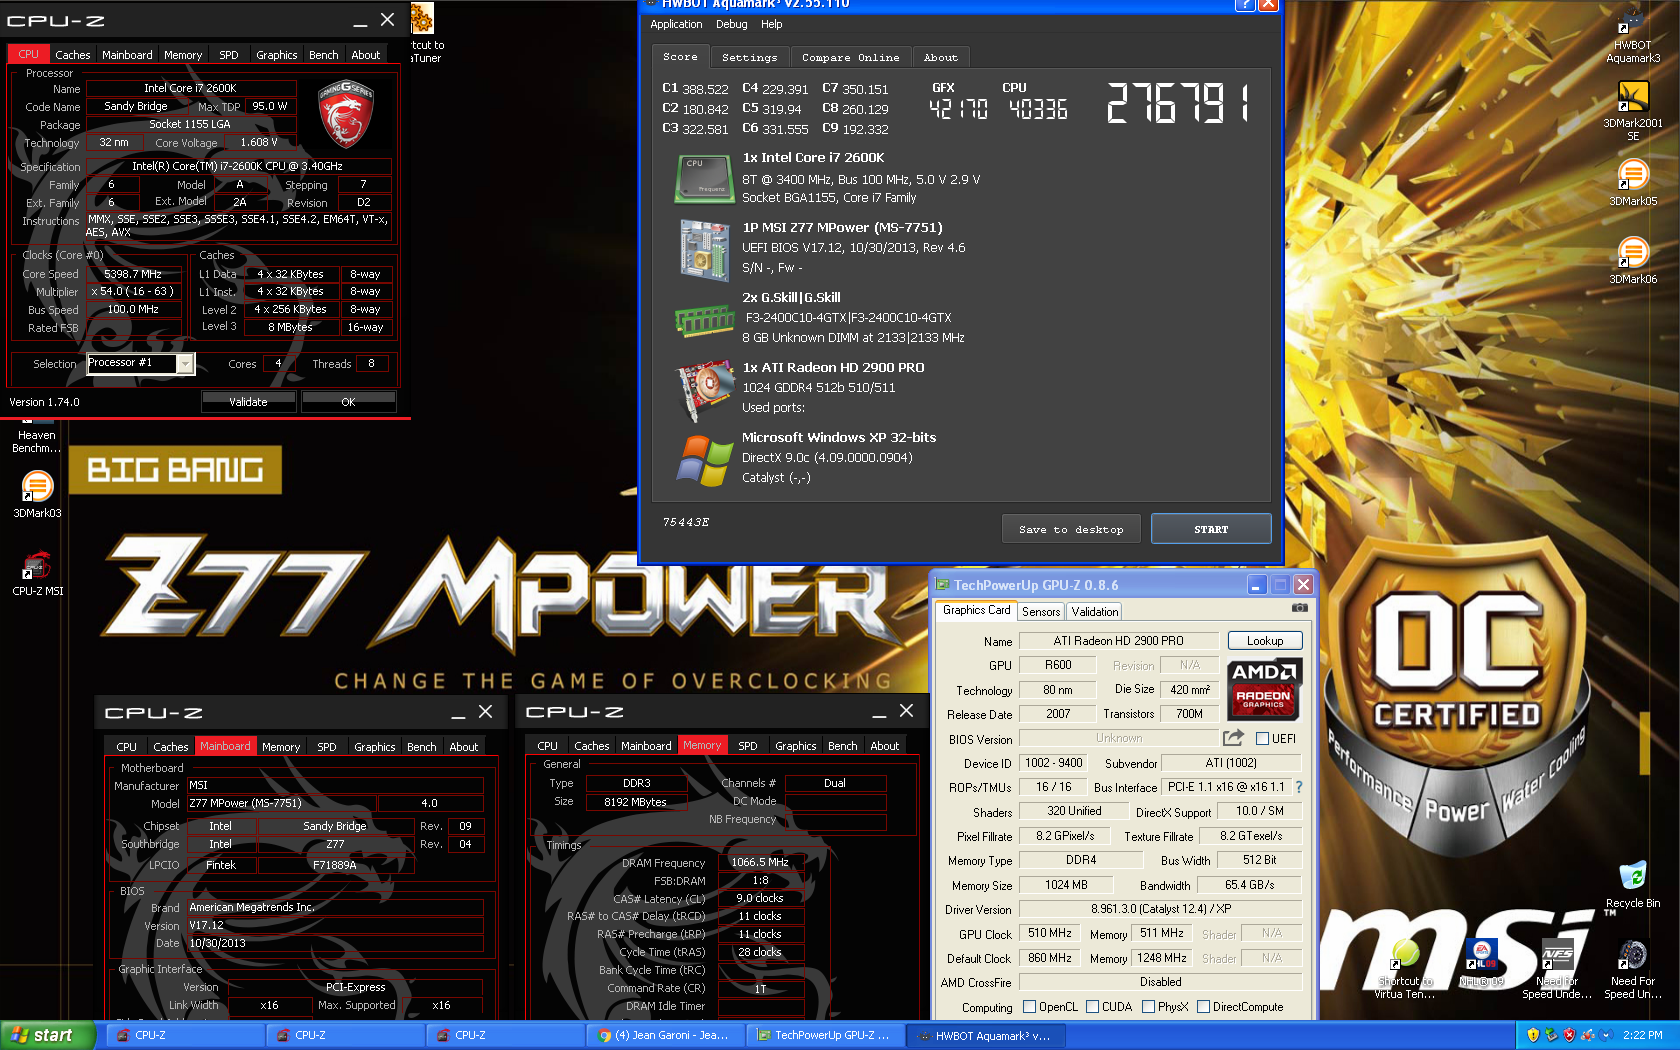Select the SPD tab in top CPU-Z window

pyautogui.click(x=229, y=55)
